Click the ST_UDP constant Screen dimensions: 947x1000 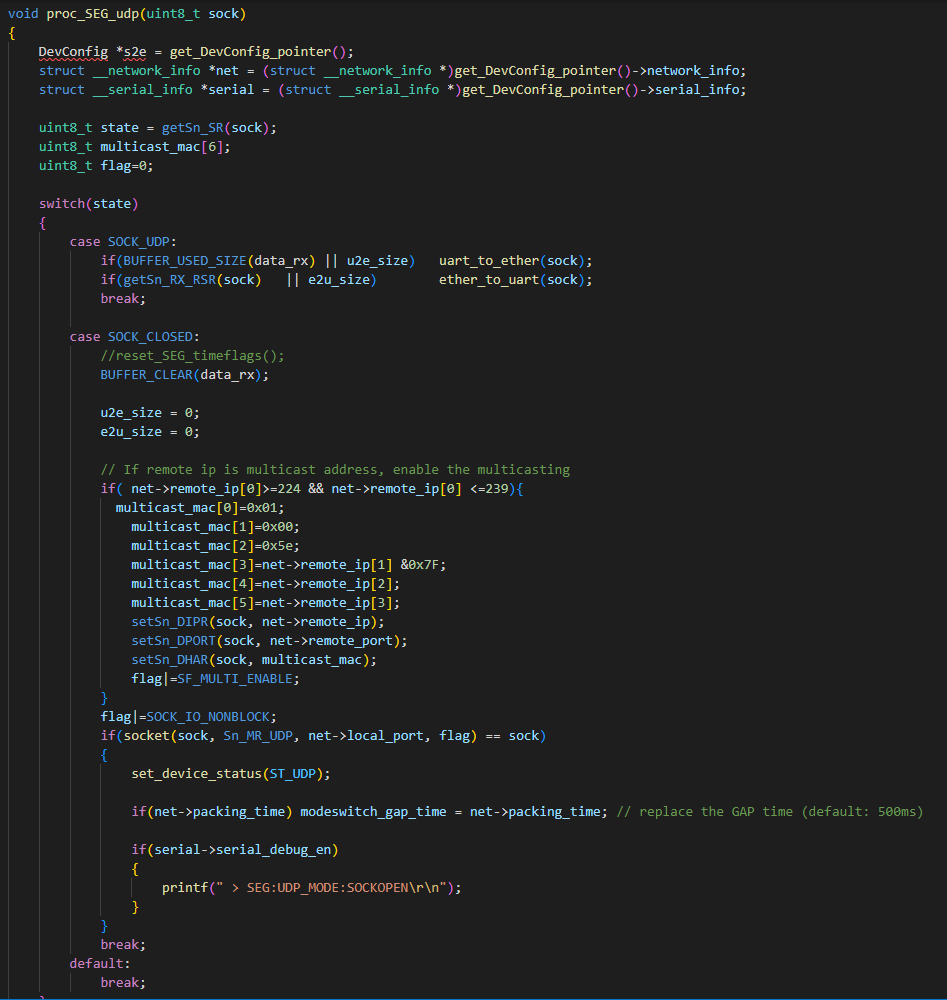coord(293,774)
